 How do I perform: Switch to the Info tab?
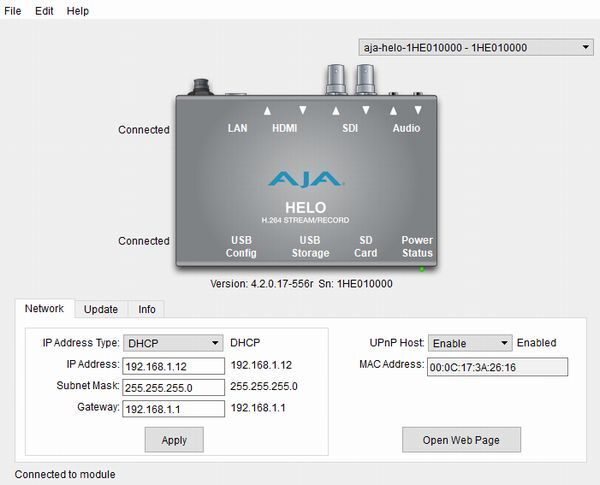pos(147,309)
